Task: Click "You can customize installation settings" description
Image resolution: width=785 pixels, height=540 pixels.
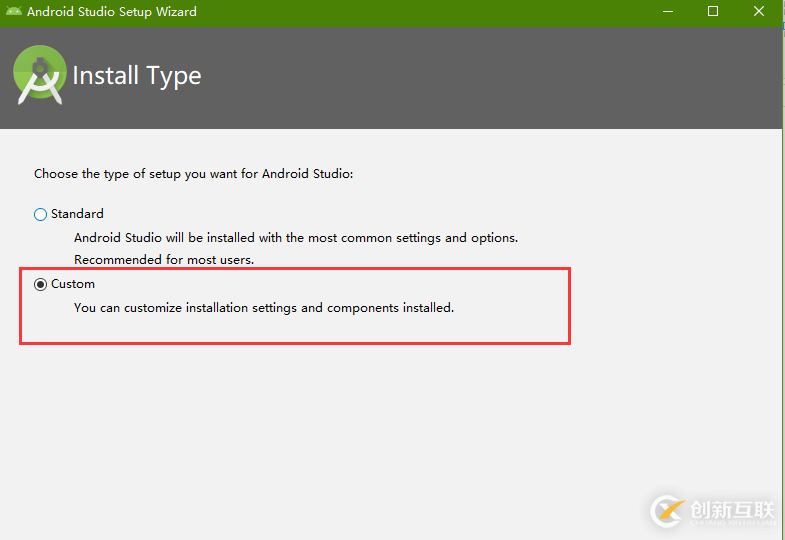Action: [264, 308]
